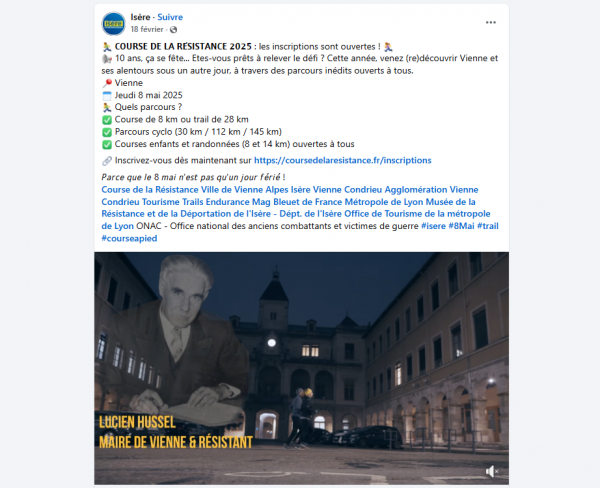Image resolution: width=600 pixels, height=488 pixels.
Task: Open the Bleuet de France tagged page
Action: (308, 202)
